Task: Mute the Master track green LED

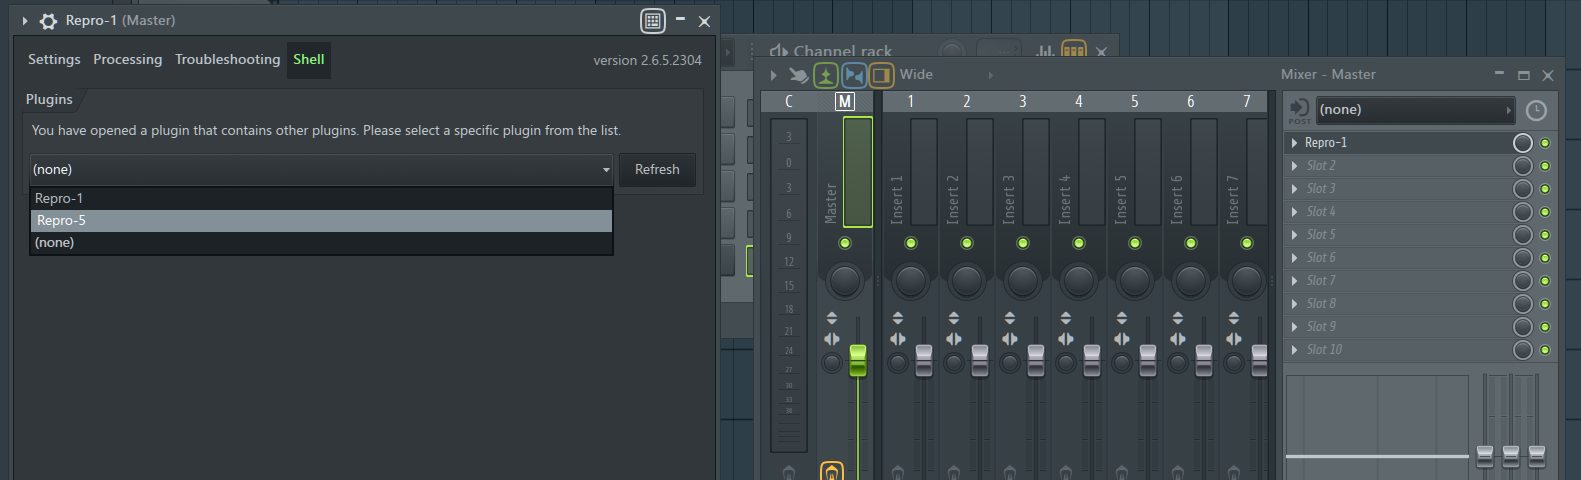Action: click(x=845, y=243)
